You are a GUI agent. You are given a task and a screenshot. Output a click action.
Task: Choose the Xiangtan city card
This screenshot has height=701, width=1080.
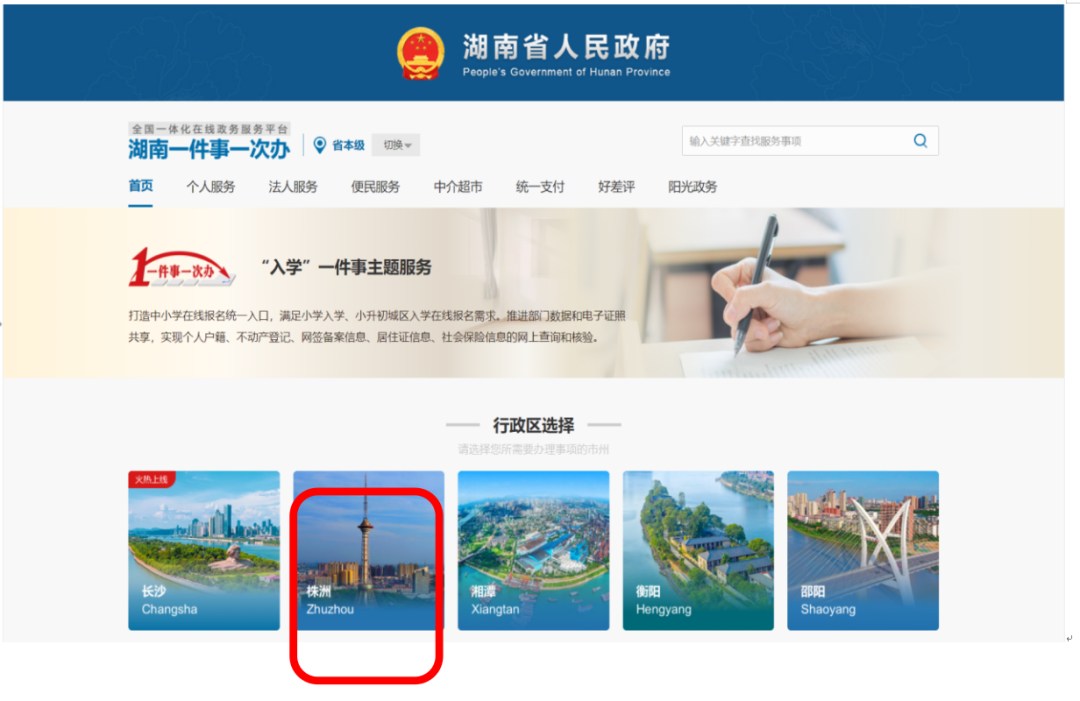pyautogui.click(x=534, y=550)
